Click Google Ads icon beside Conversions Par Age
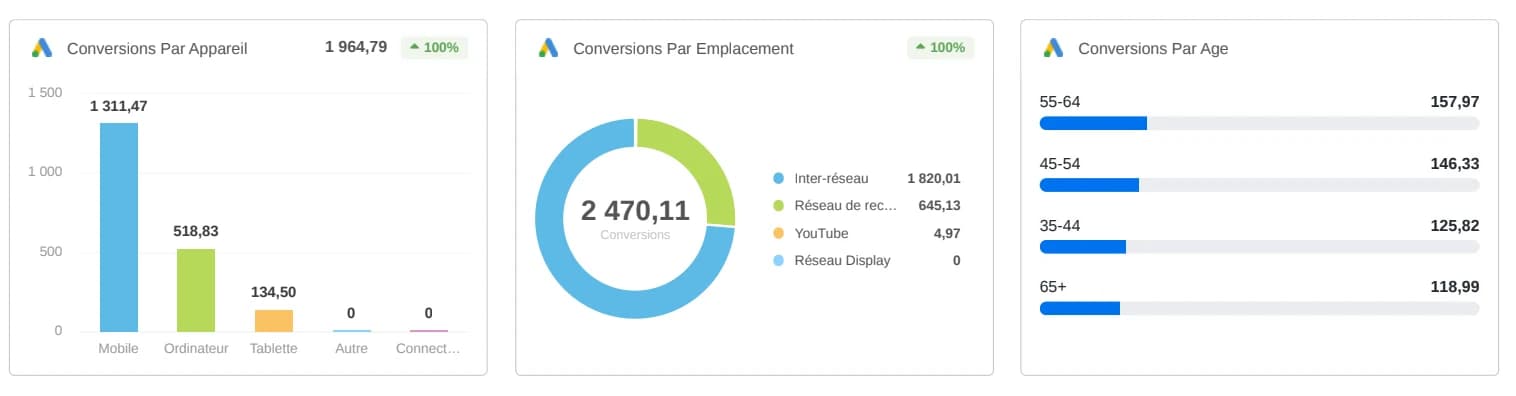The width and height of the screenshot is (1516, 396). (1053, 48)
